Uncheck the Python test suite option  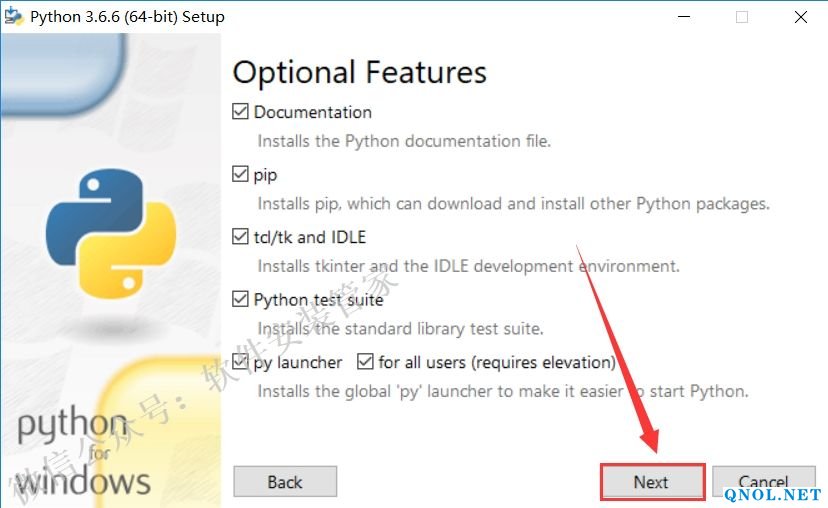240,299
